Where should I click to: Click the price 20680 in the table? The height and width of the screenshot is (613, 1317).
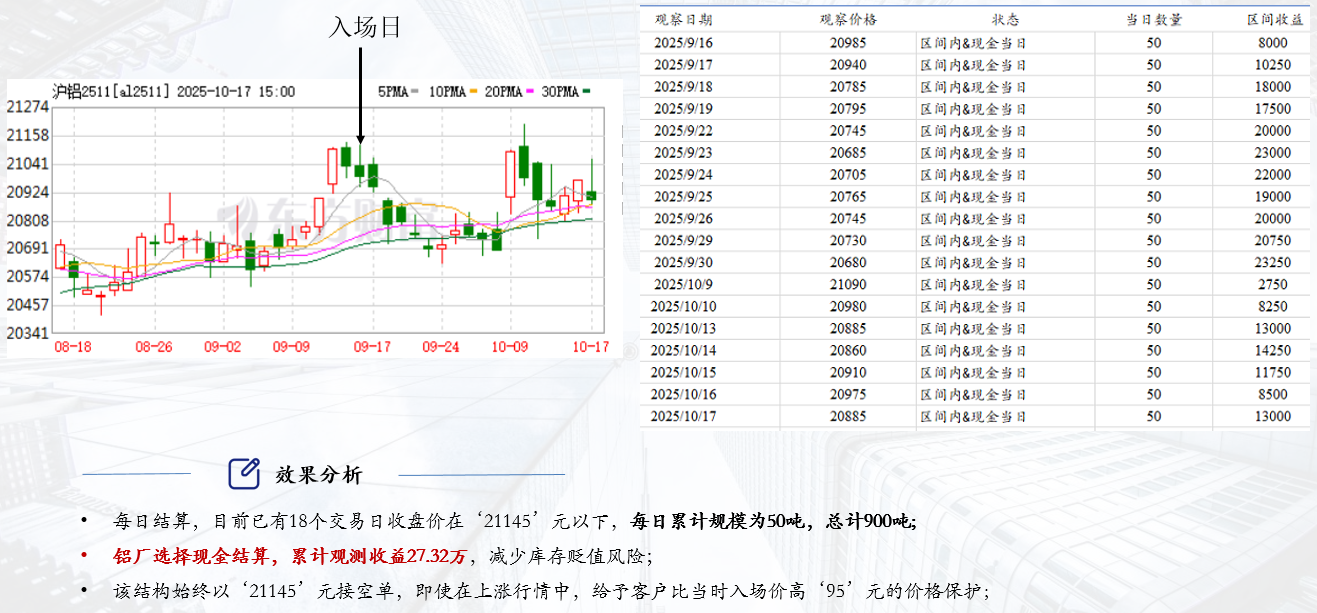click(848, 263)
